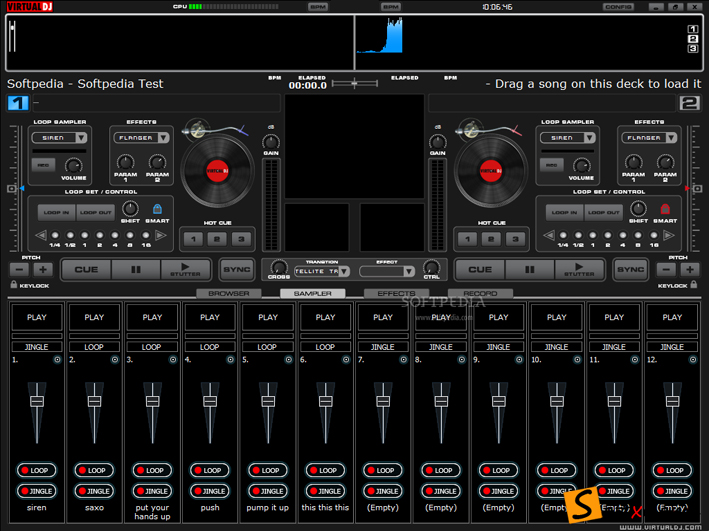The width and height of the screenshot is (709, 531).
Task: Click sampler slot 7 options circle icon
Action: 404,360
